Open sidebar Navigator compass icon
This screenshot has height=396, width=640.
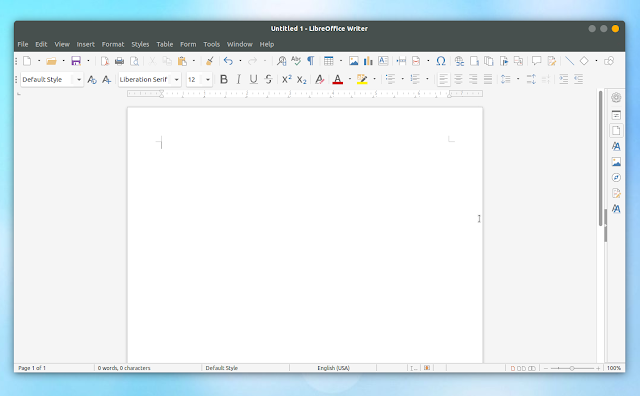tap(616, 178)
